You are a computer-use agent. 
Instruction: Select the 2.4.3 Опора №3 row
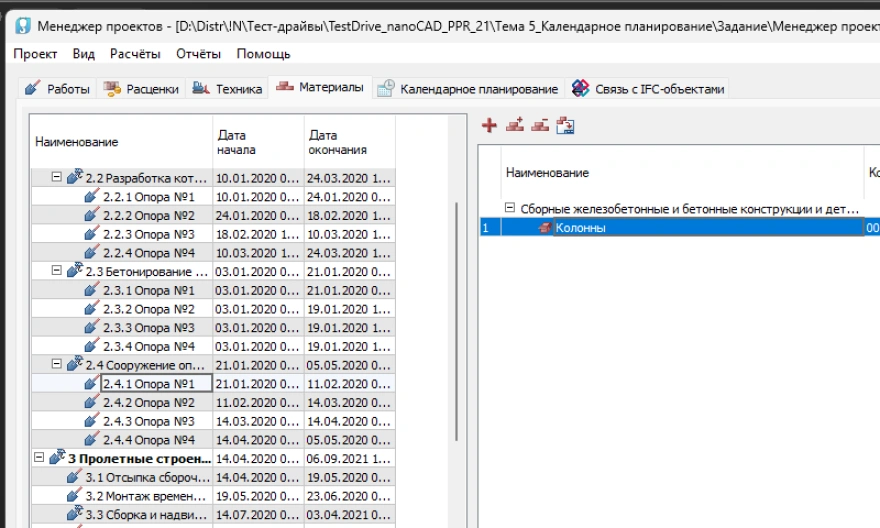(149, 421)
